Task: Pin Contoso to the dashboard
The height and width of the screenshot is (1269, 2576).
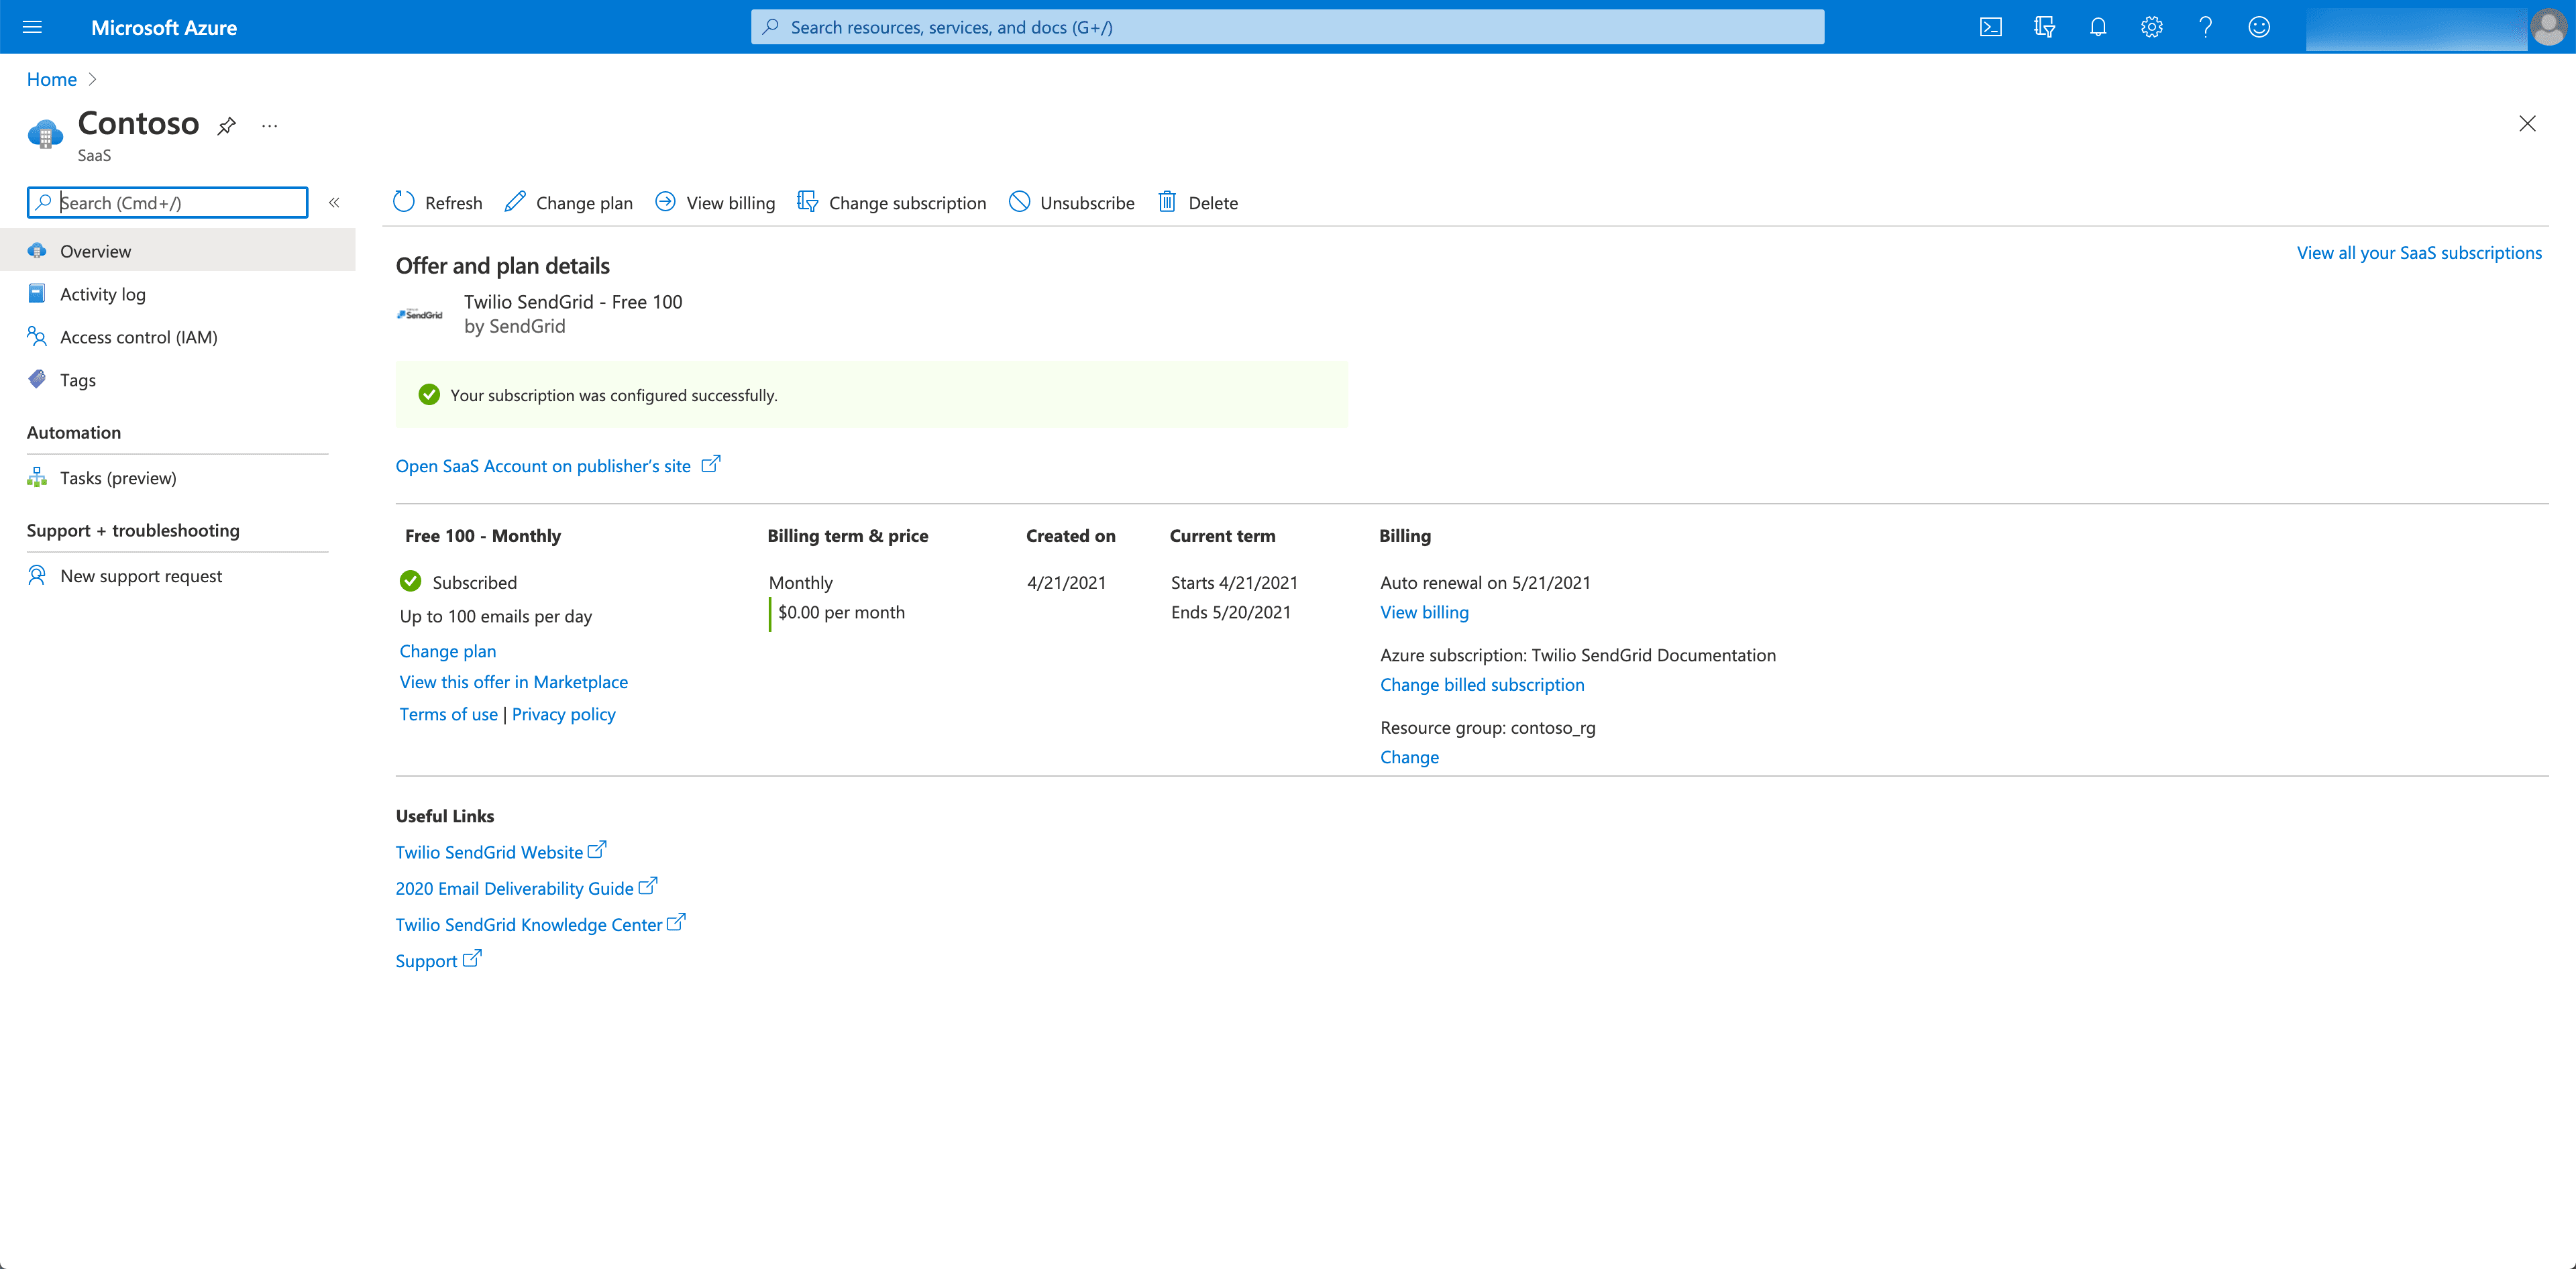Action: (226, 125)
